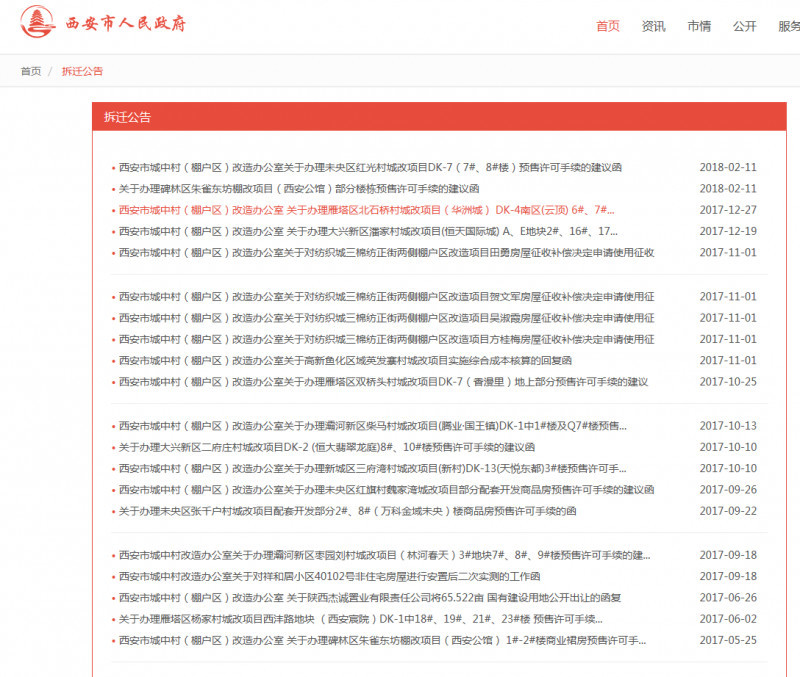Open the 公开 (Disclosure) navigation menu
The height and width of the screenshot is (677, 800).
744,26
